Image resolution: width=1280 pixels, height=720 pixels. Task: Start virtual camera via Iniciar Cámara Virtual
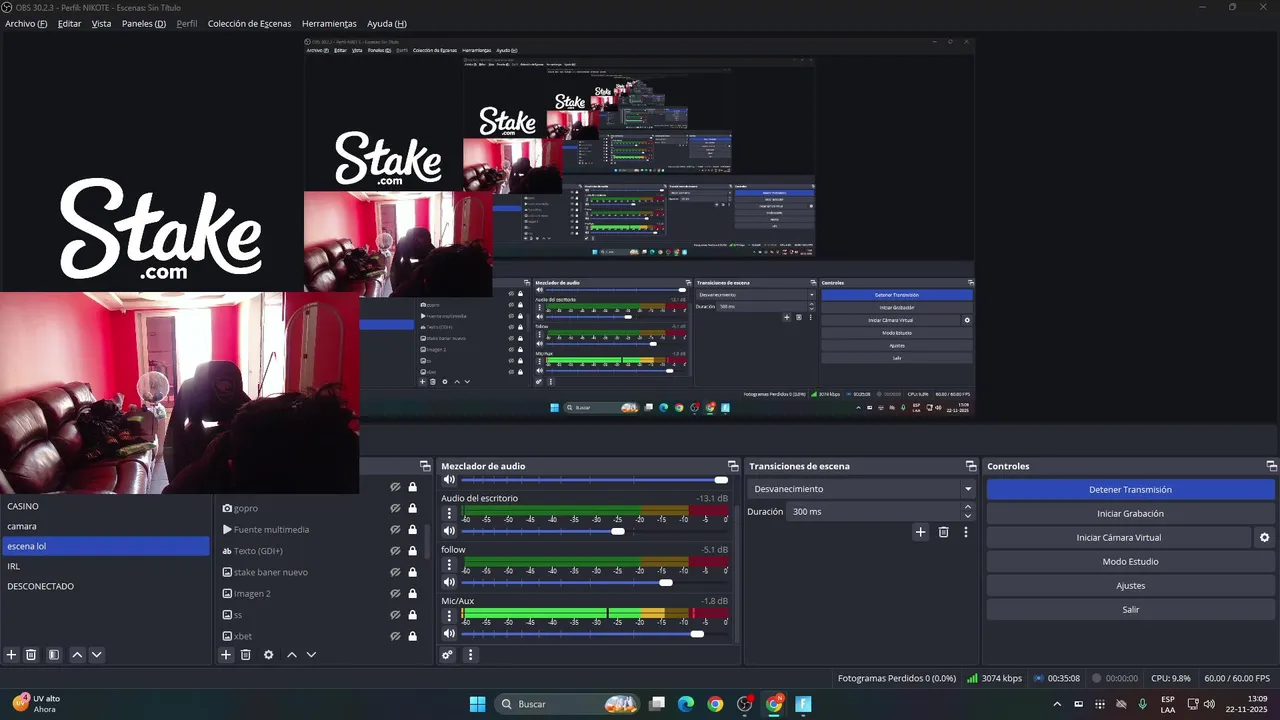(1118, 537)
